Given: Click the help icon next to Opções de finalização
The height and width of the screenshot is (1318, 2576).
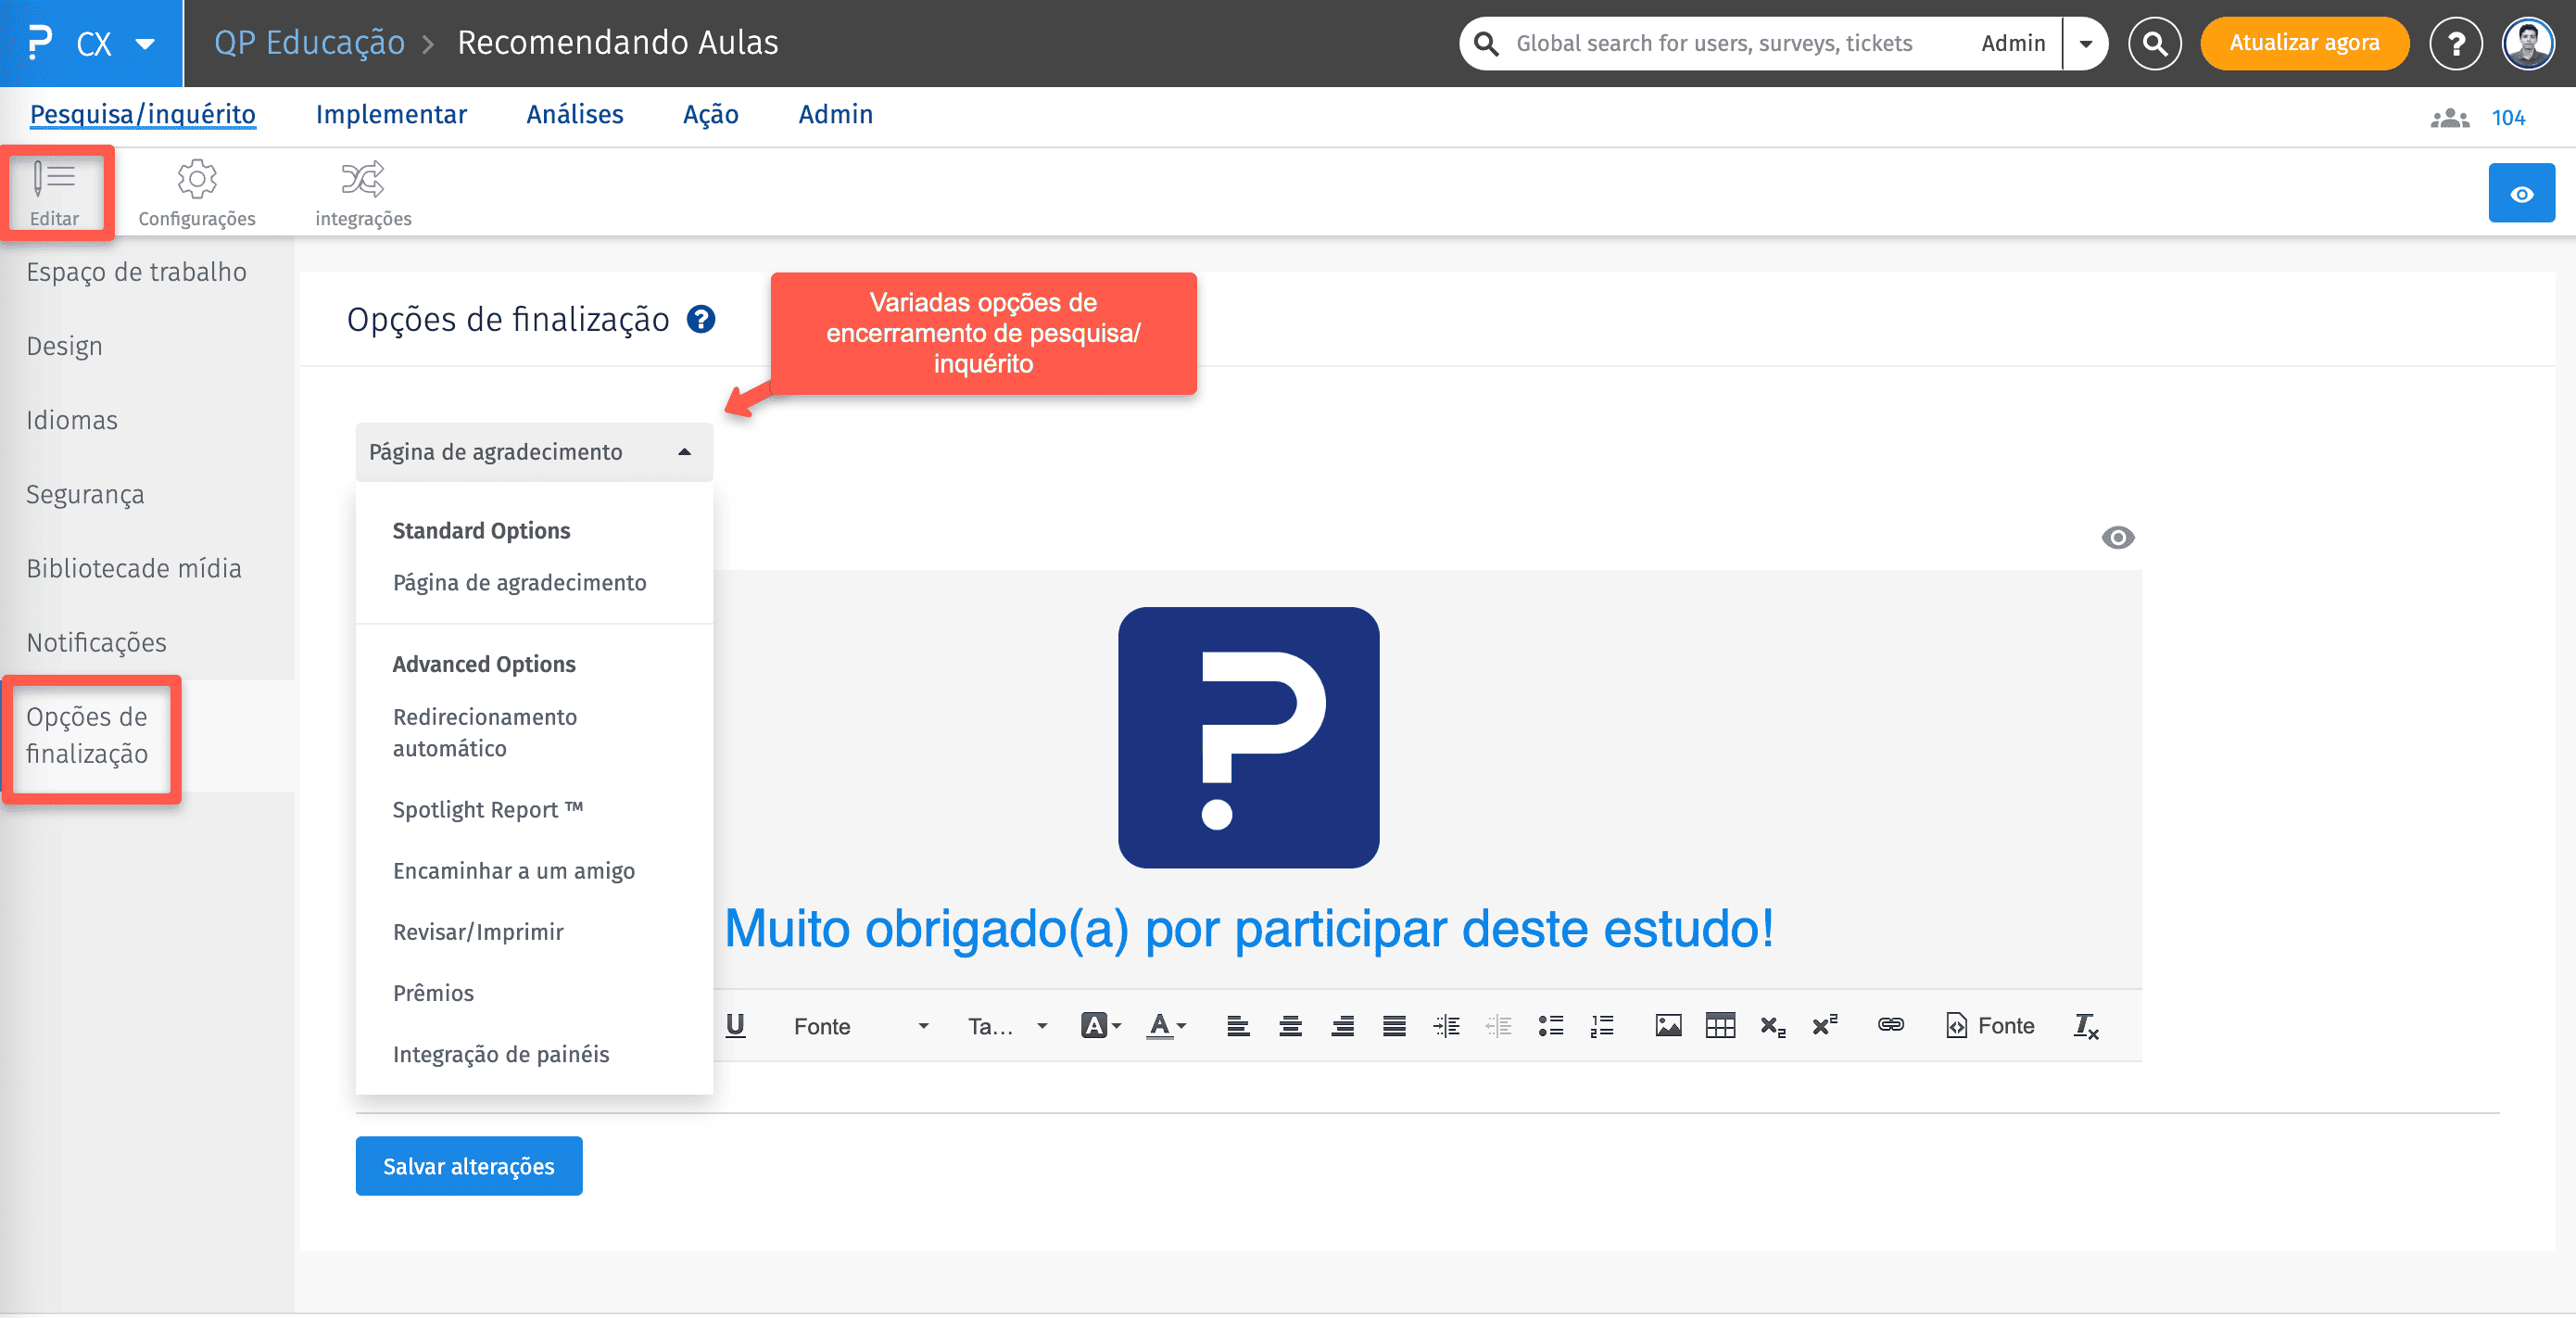Looking at the screenshot, I should (701, 319).
